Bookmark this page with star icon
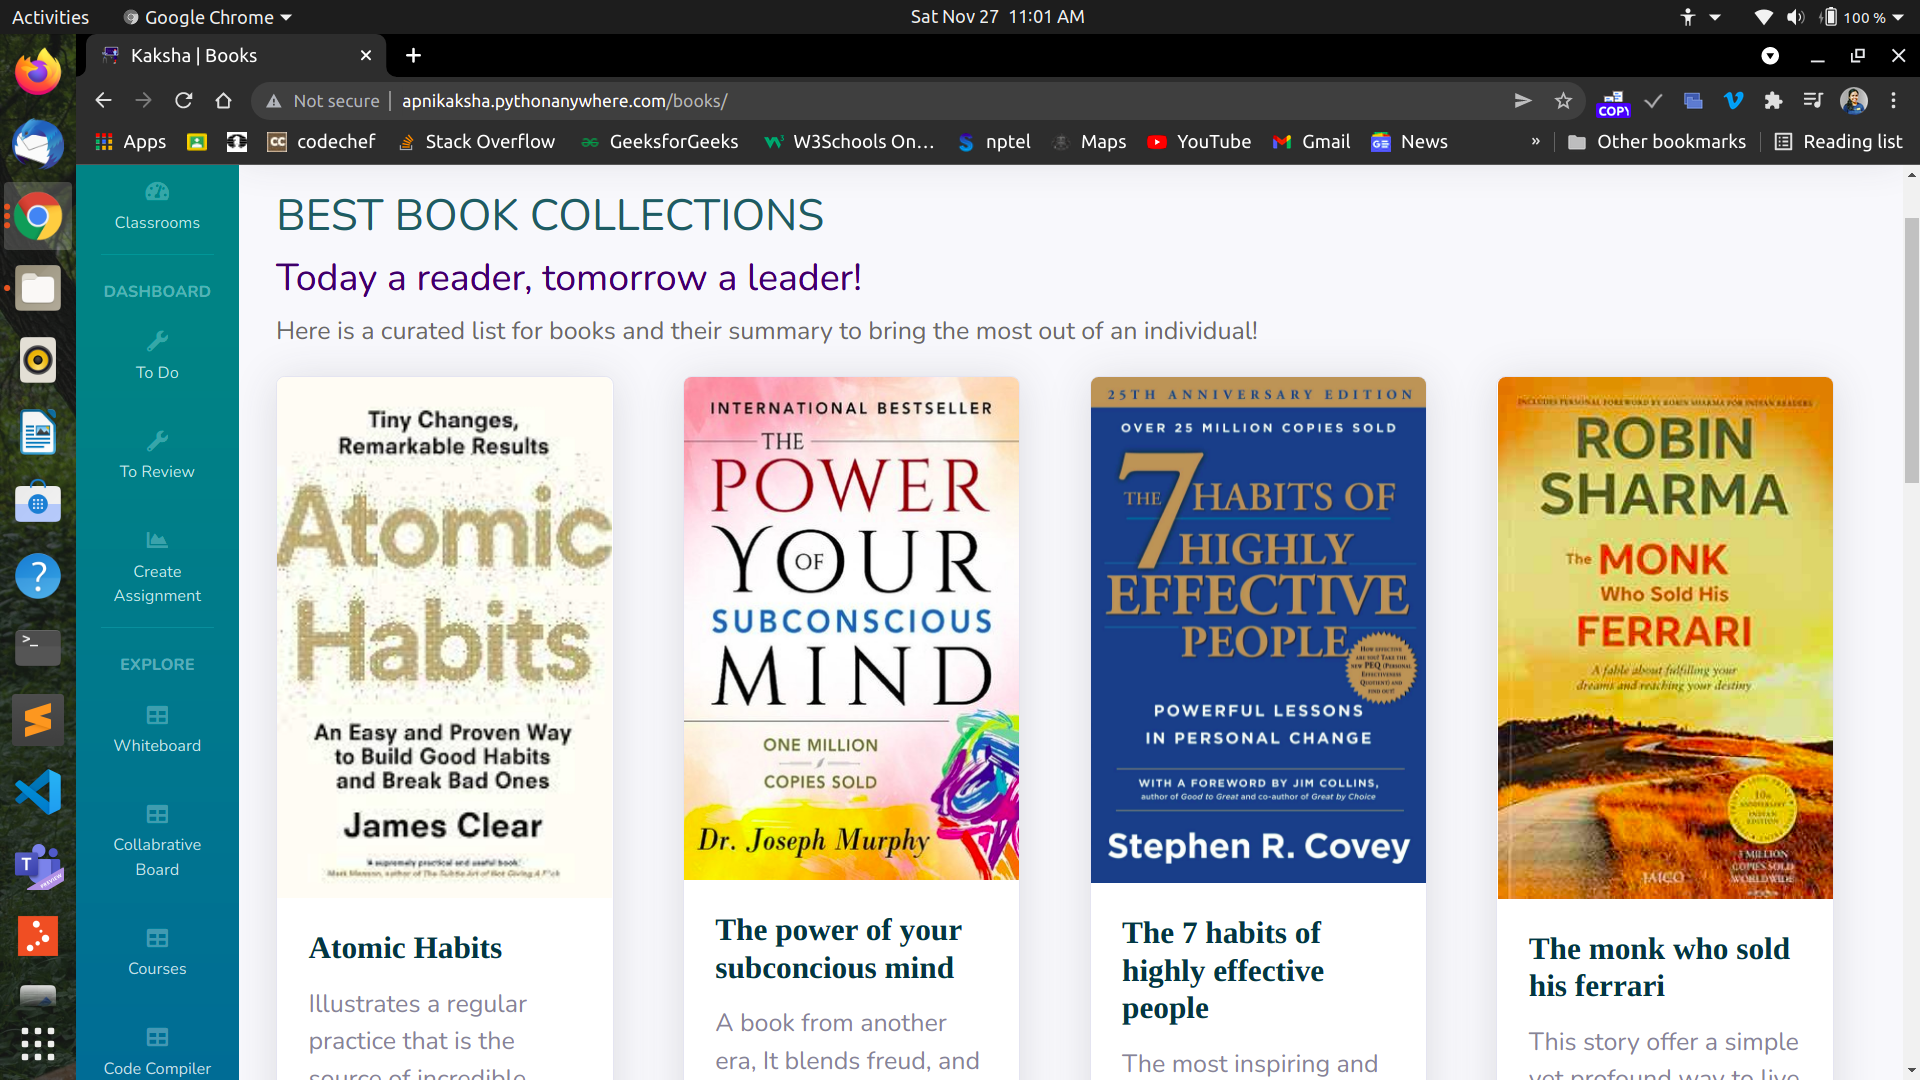This screenshot has width=1920, height=1080. (x=1563, y=101)
